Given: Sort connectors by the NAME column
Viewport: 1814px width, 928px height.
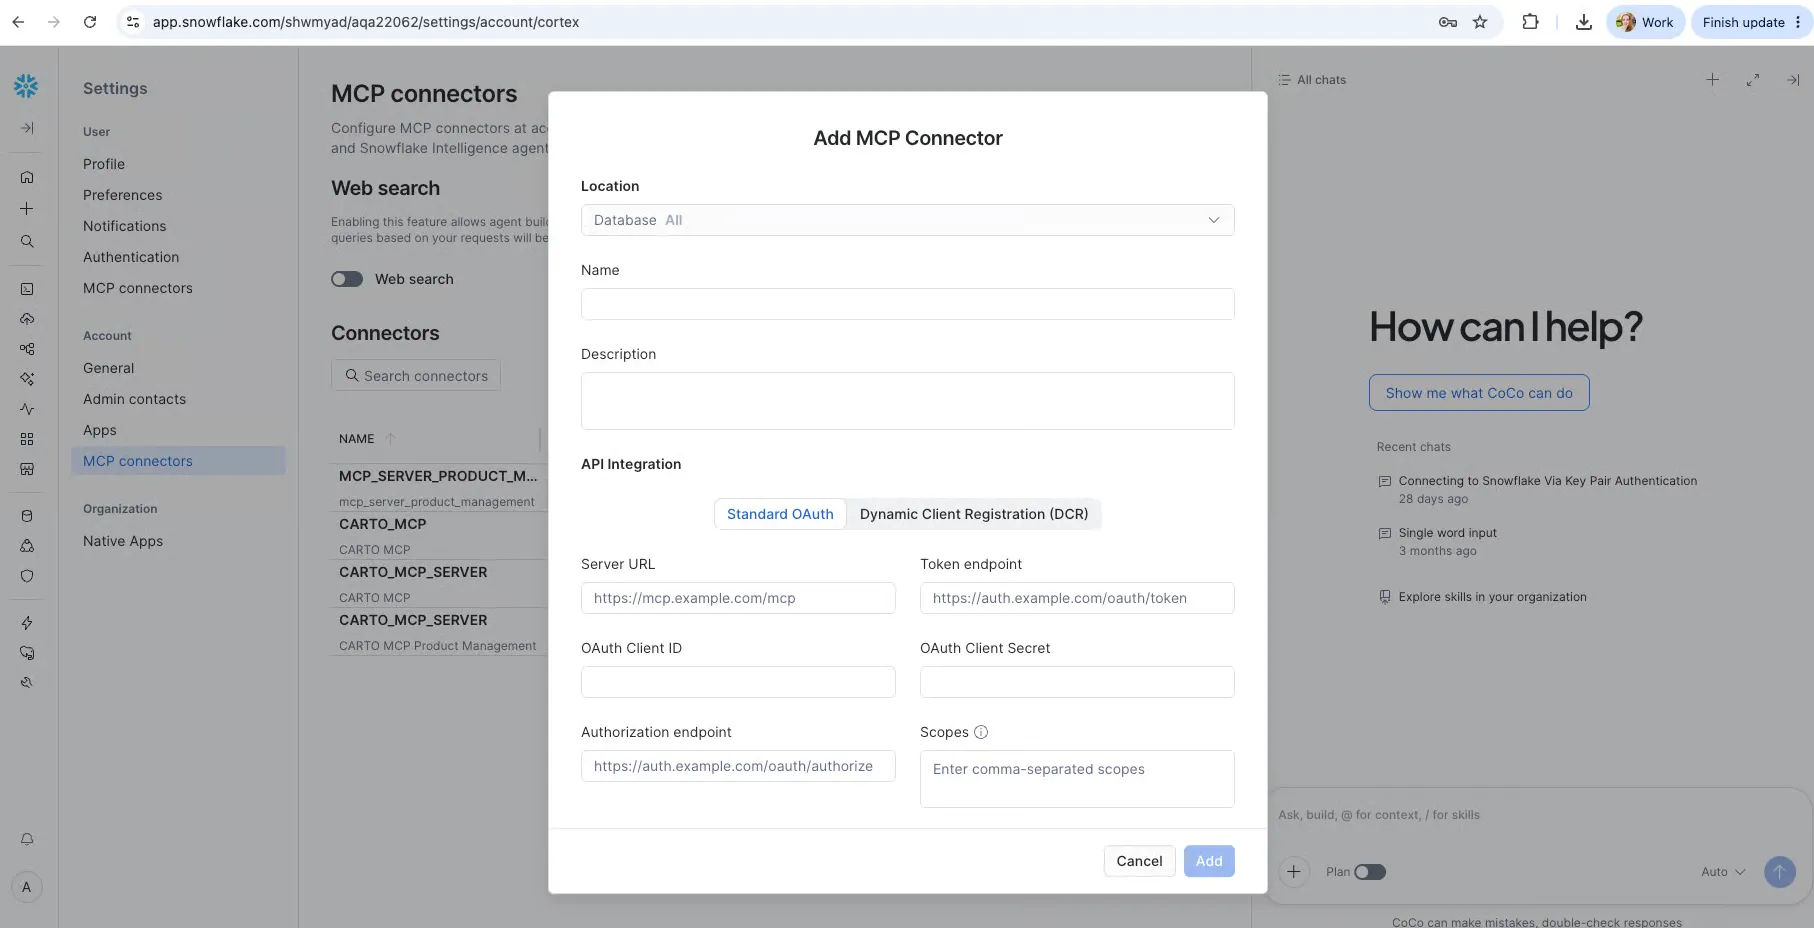Looking at the screenshot, I should click(x=367, y=439).
